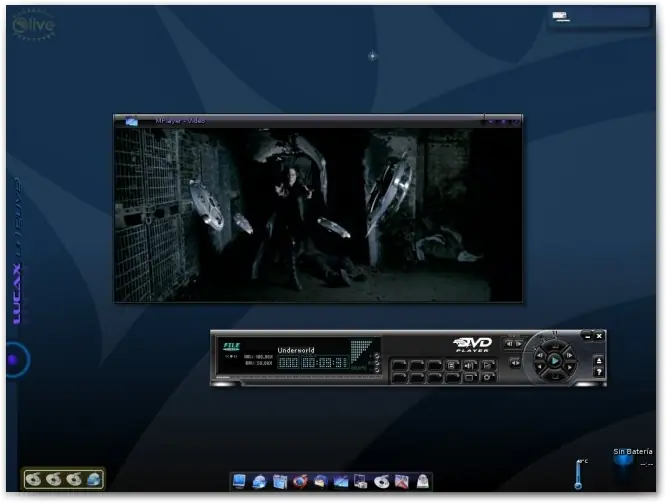Click the skip next button on round dial
Screen dimensions: 666x503
tap(569, 355)
